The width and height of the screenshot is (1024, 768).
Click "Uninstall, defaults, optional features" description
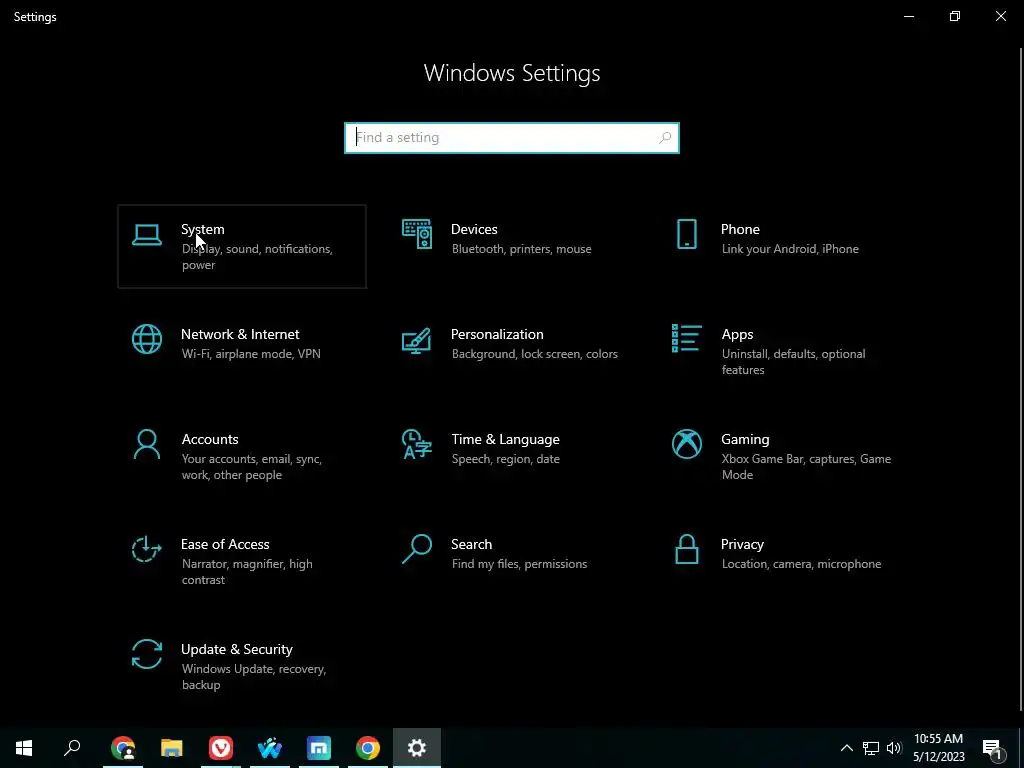tap(793, 362)
